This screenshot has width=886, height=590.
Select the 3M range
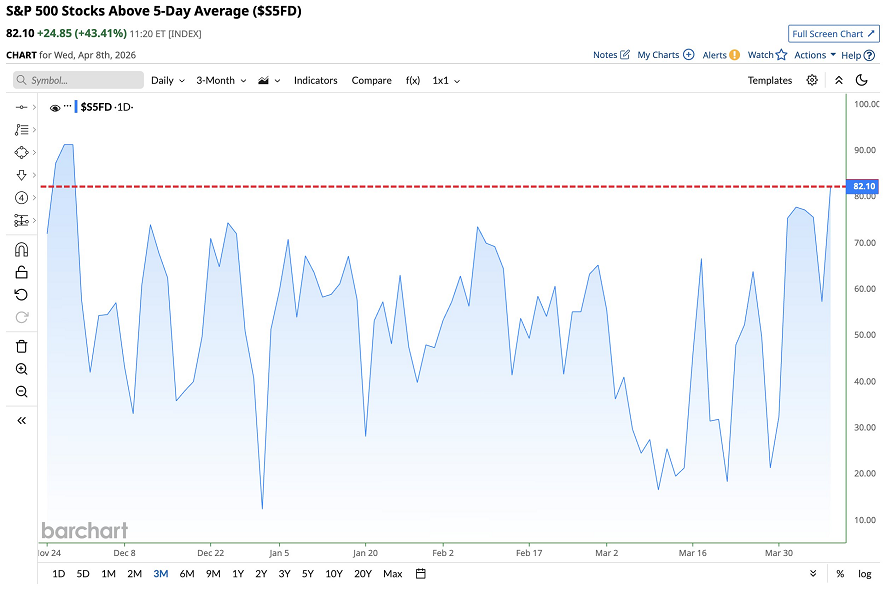point(161,574)
